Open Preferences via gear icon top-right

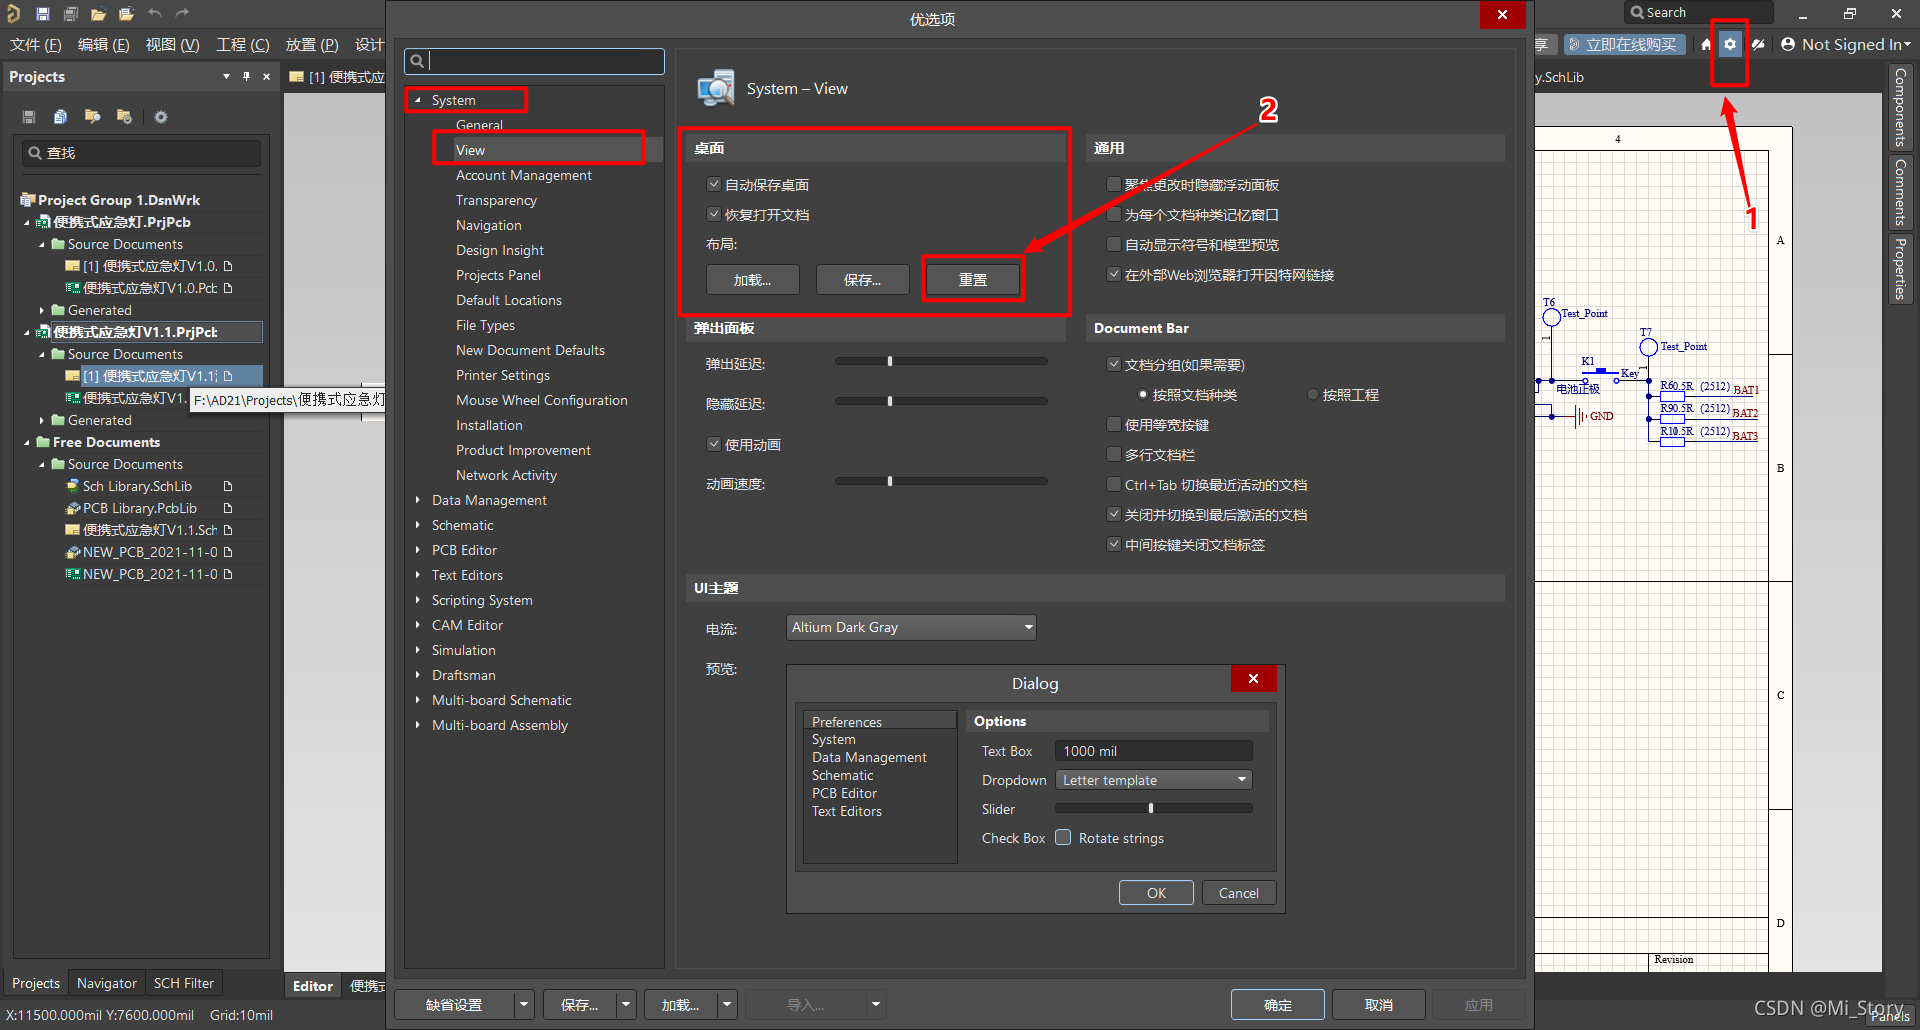coord(1730,44)
